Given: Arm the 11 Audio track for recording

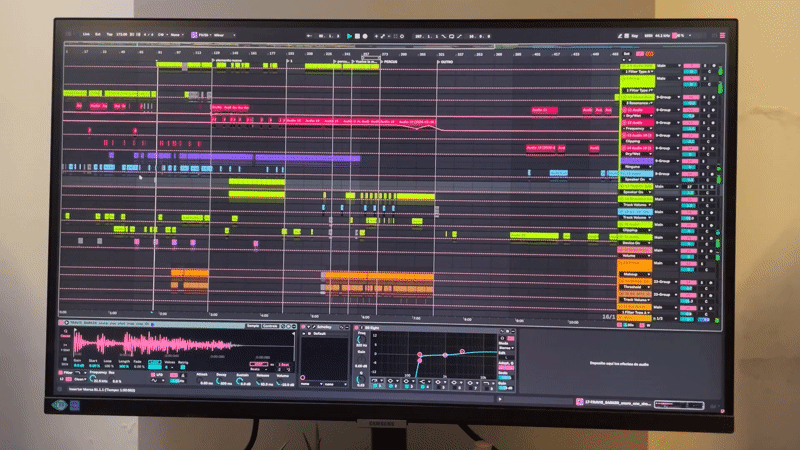Looking at the screenshot, I should click(713, 110).
